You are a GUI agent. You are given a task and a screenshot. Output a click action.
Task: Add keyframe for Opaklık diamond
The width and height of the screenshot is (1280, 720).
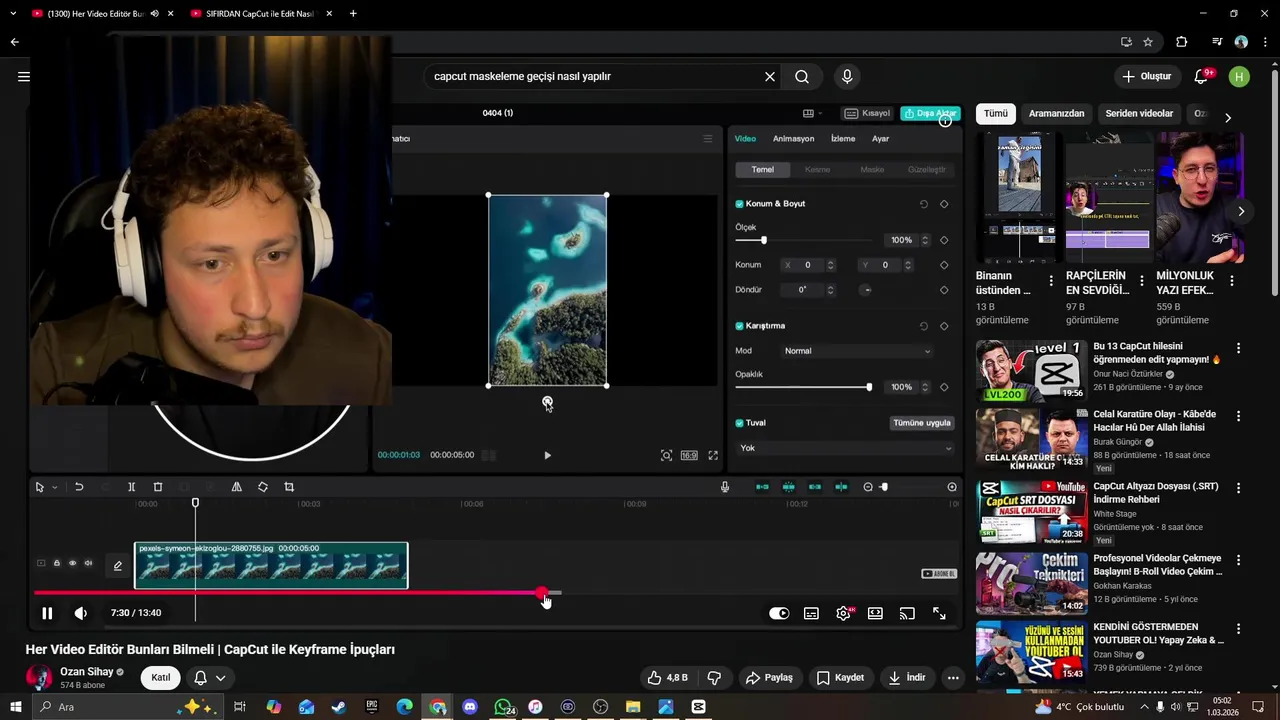coord(944,387)
